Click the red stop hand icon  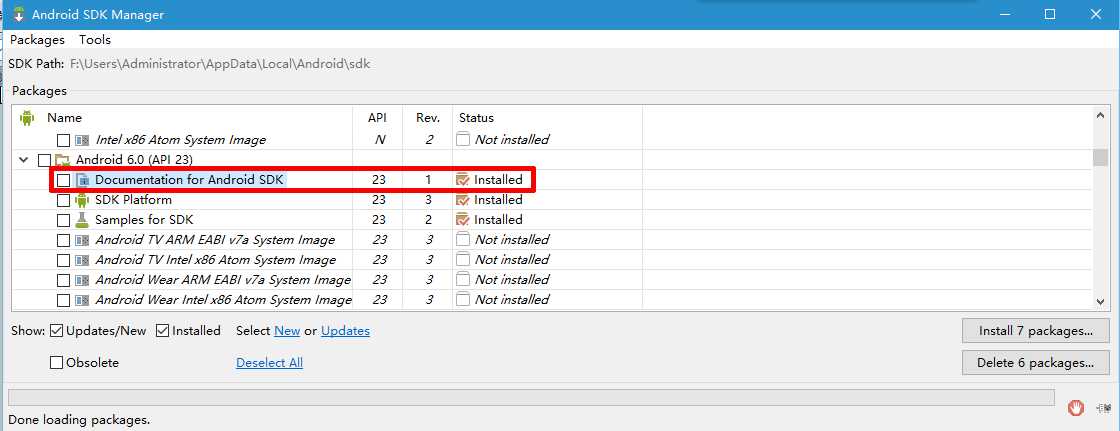(1076, 408)
